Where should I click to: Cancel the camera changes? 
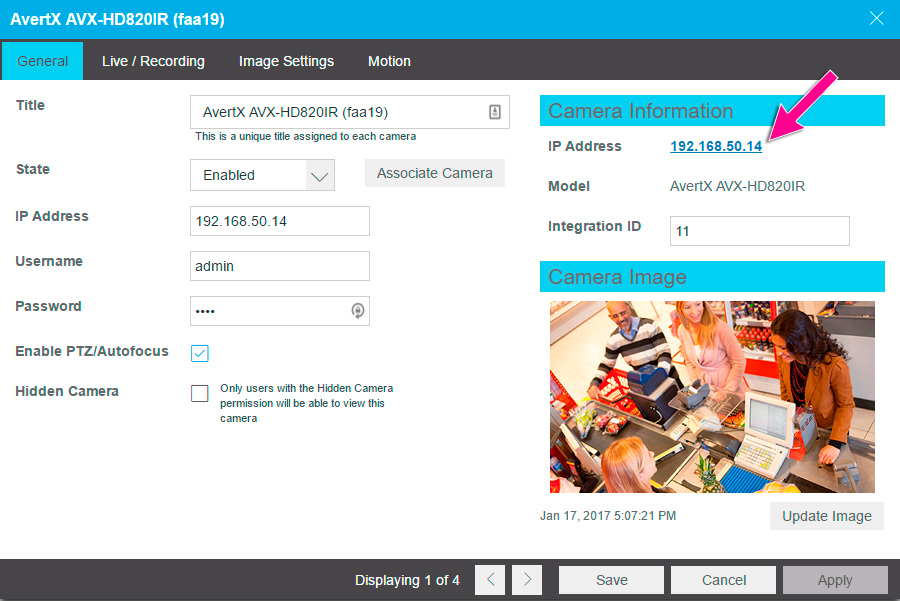click(724, 580)
